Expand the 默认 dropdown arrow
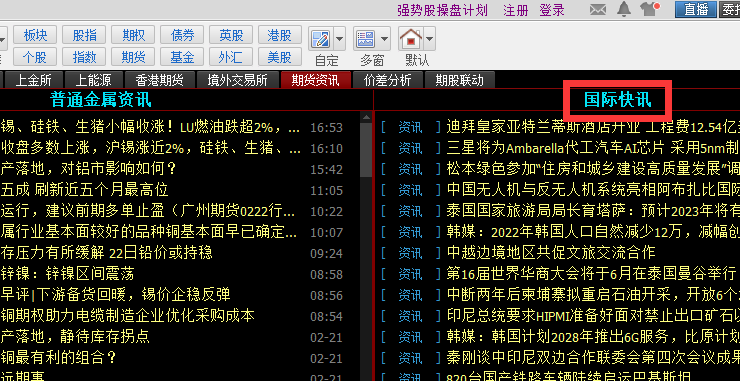 [429, 39]
